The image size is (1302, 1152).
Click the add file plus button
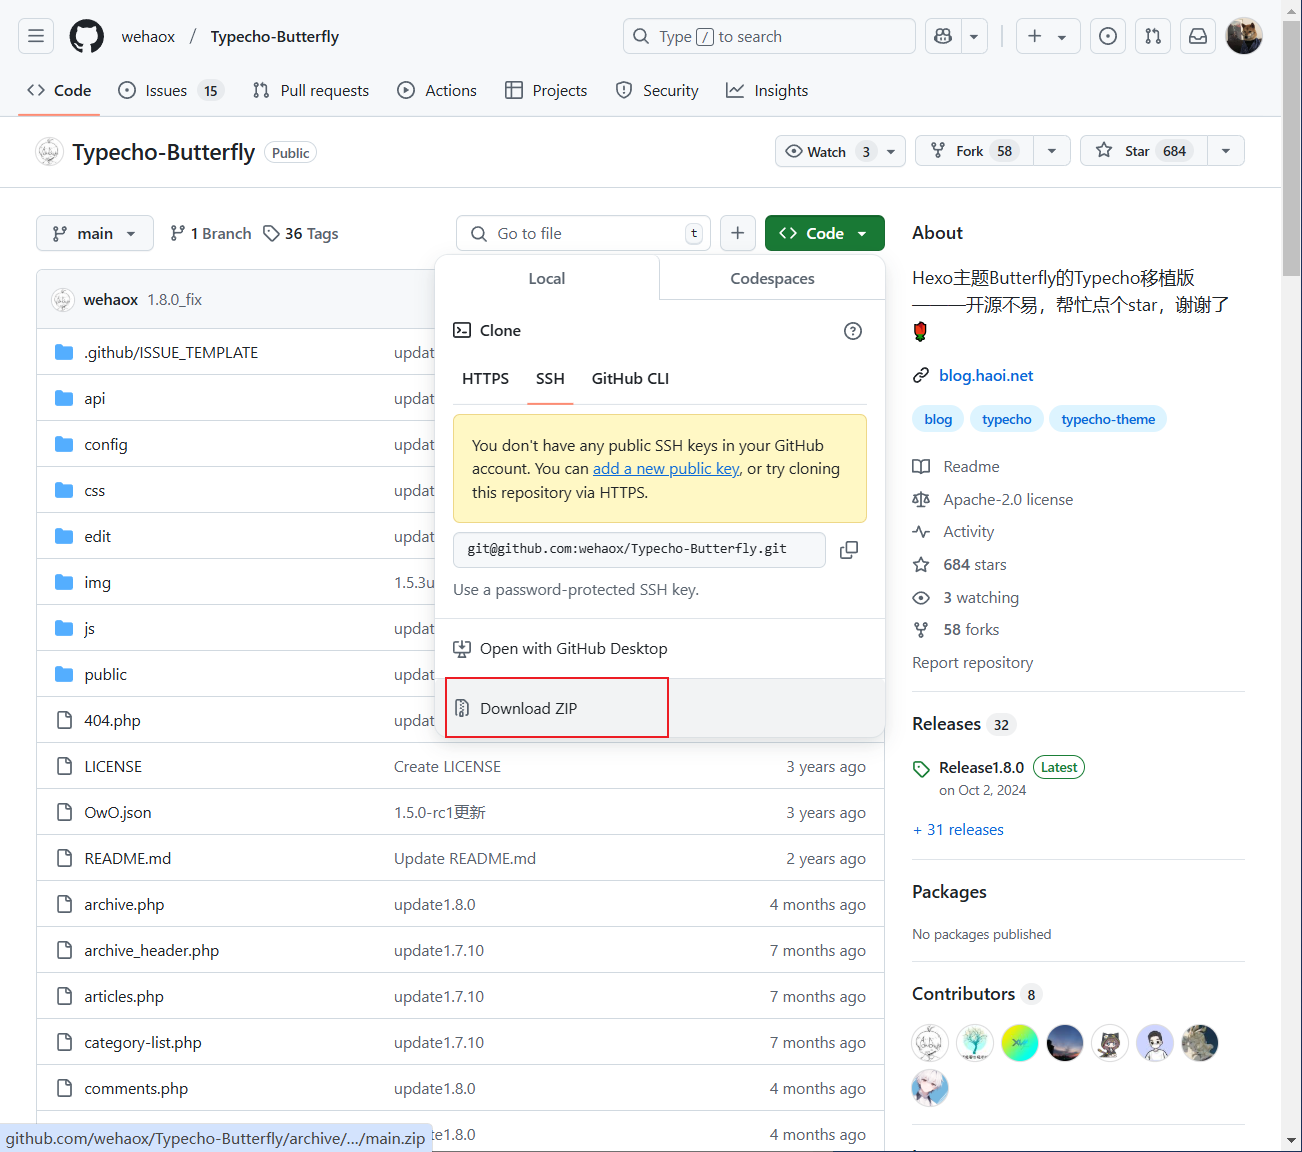point(737,233)
